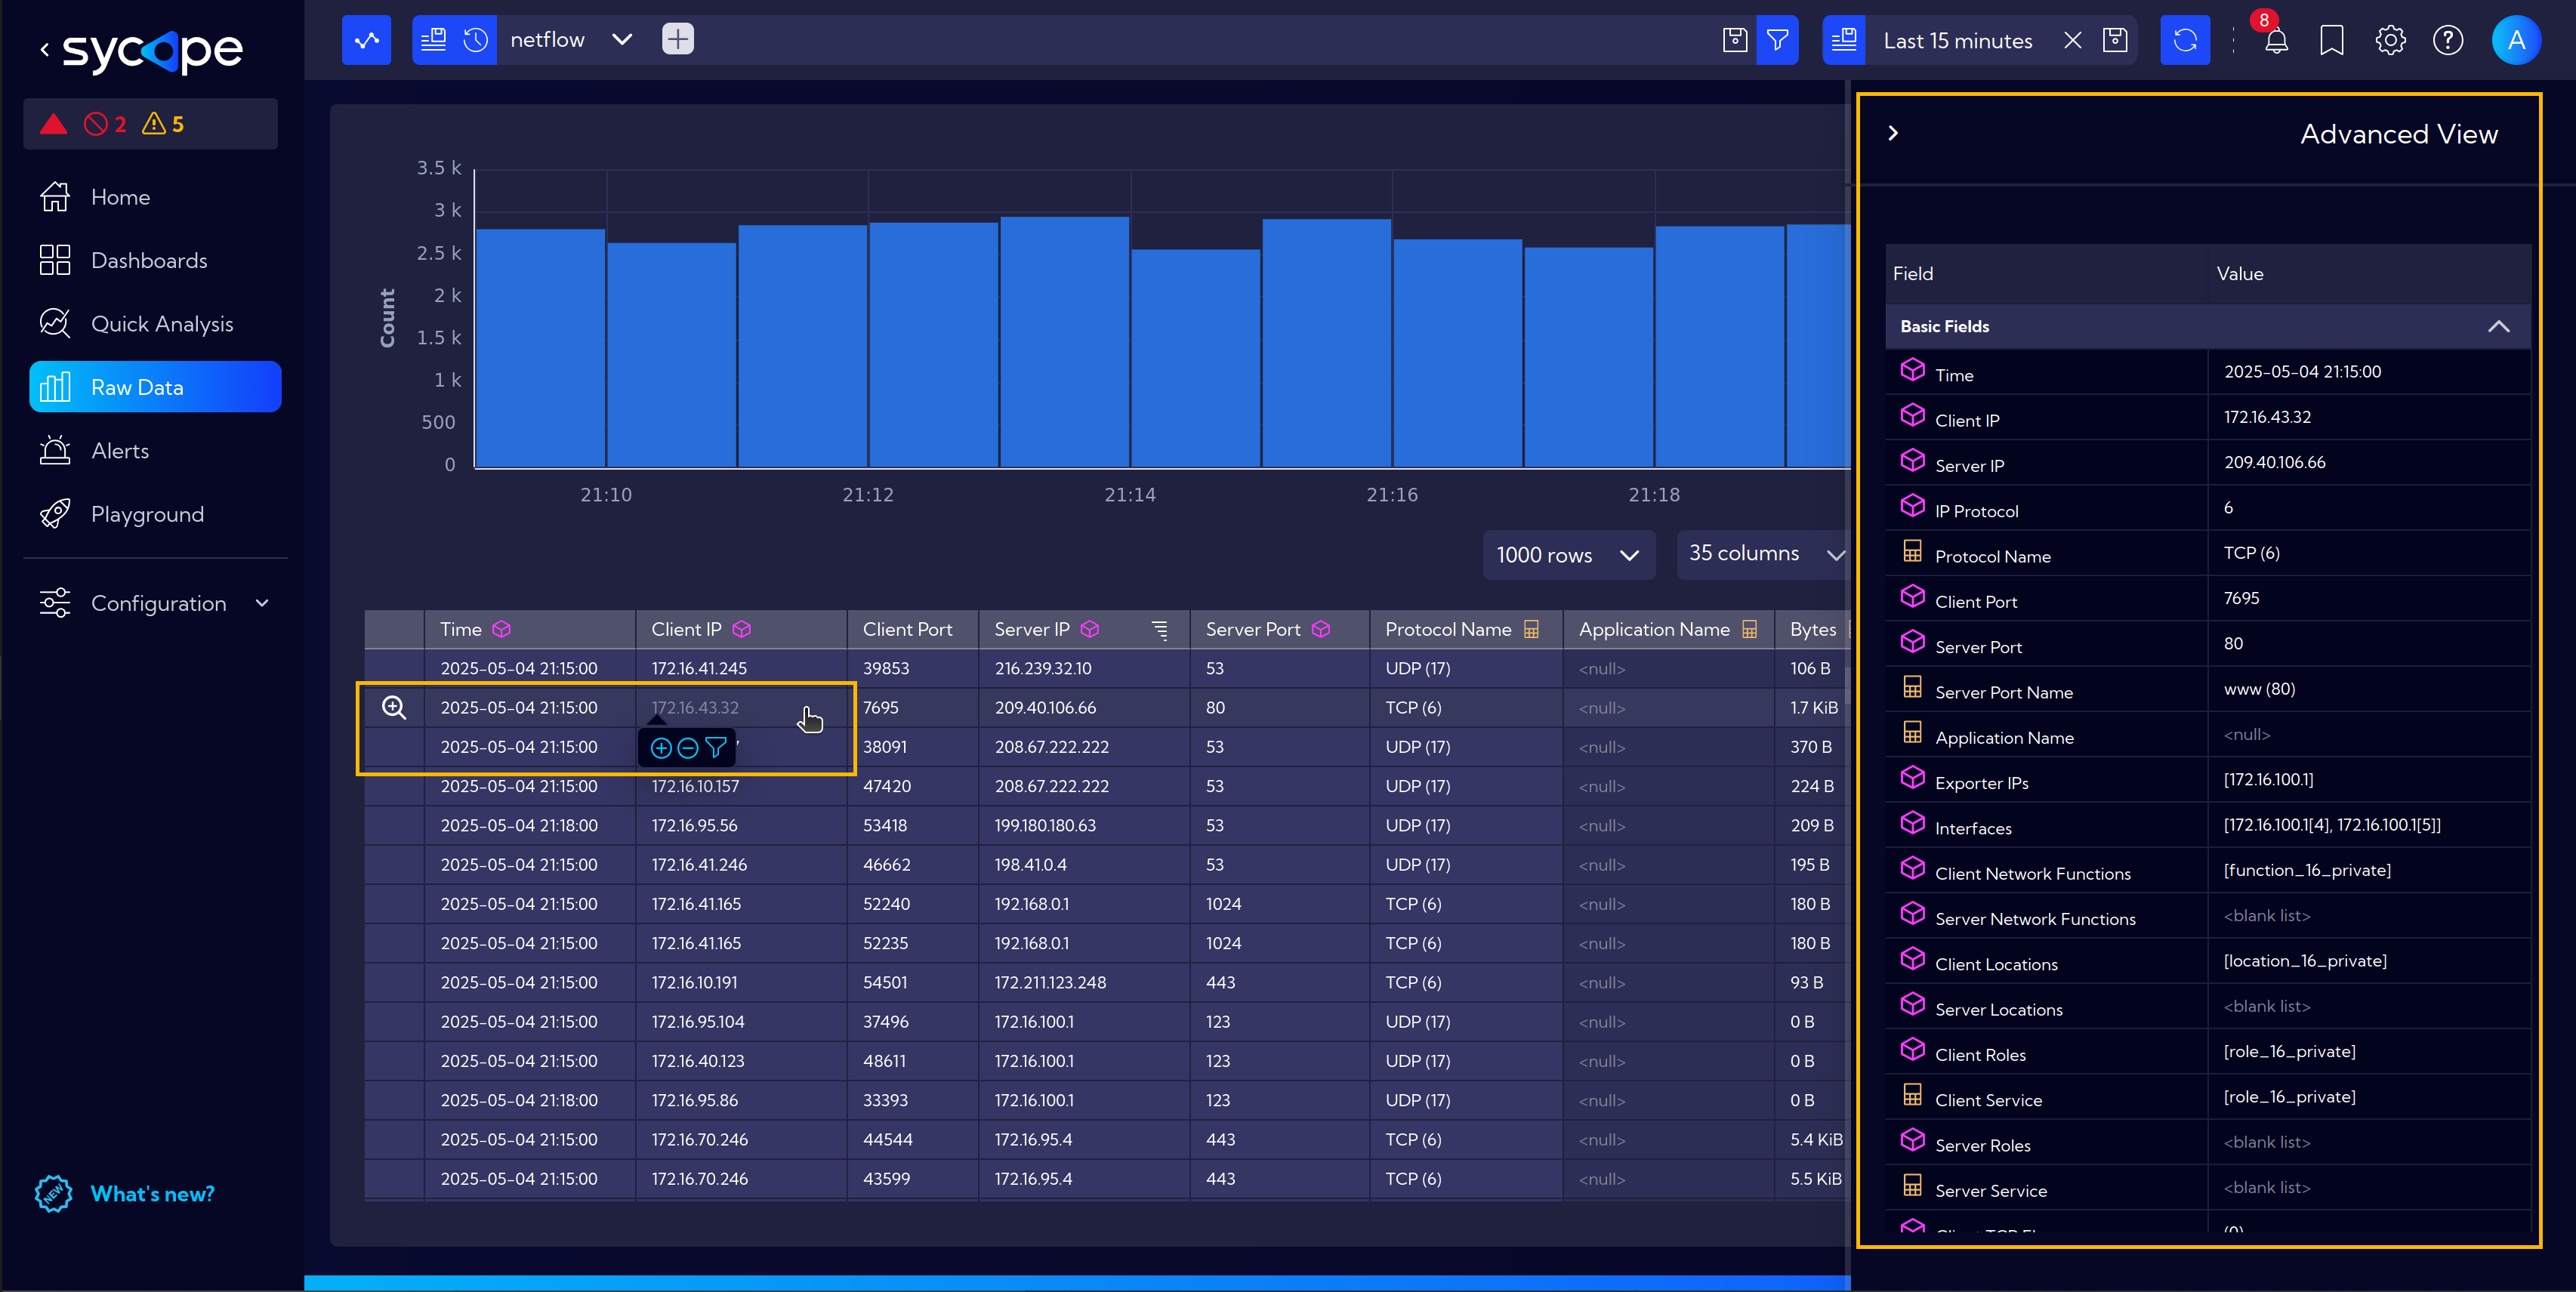The width and height of the screenshot is (2576, 1292).
Task: Expand the Configuration menu
Action: 155,603
